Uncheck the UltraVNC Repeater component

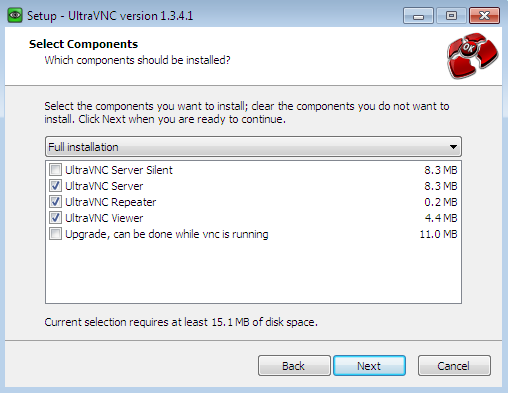click(x=55, y=202)
